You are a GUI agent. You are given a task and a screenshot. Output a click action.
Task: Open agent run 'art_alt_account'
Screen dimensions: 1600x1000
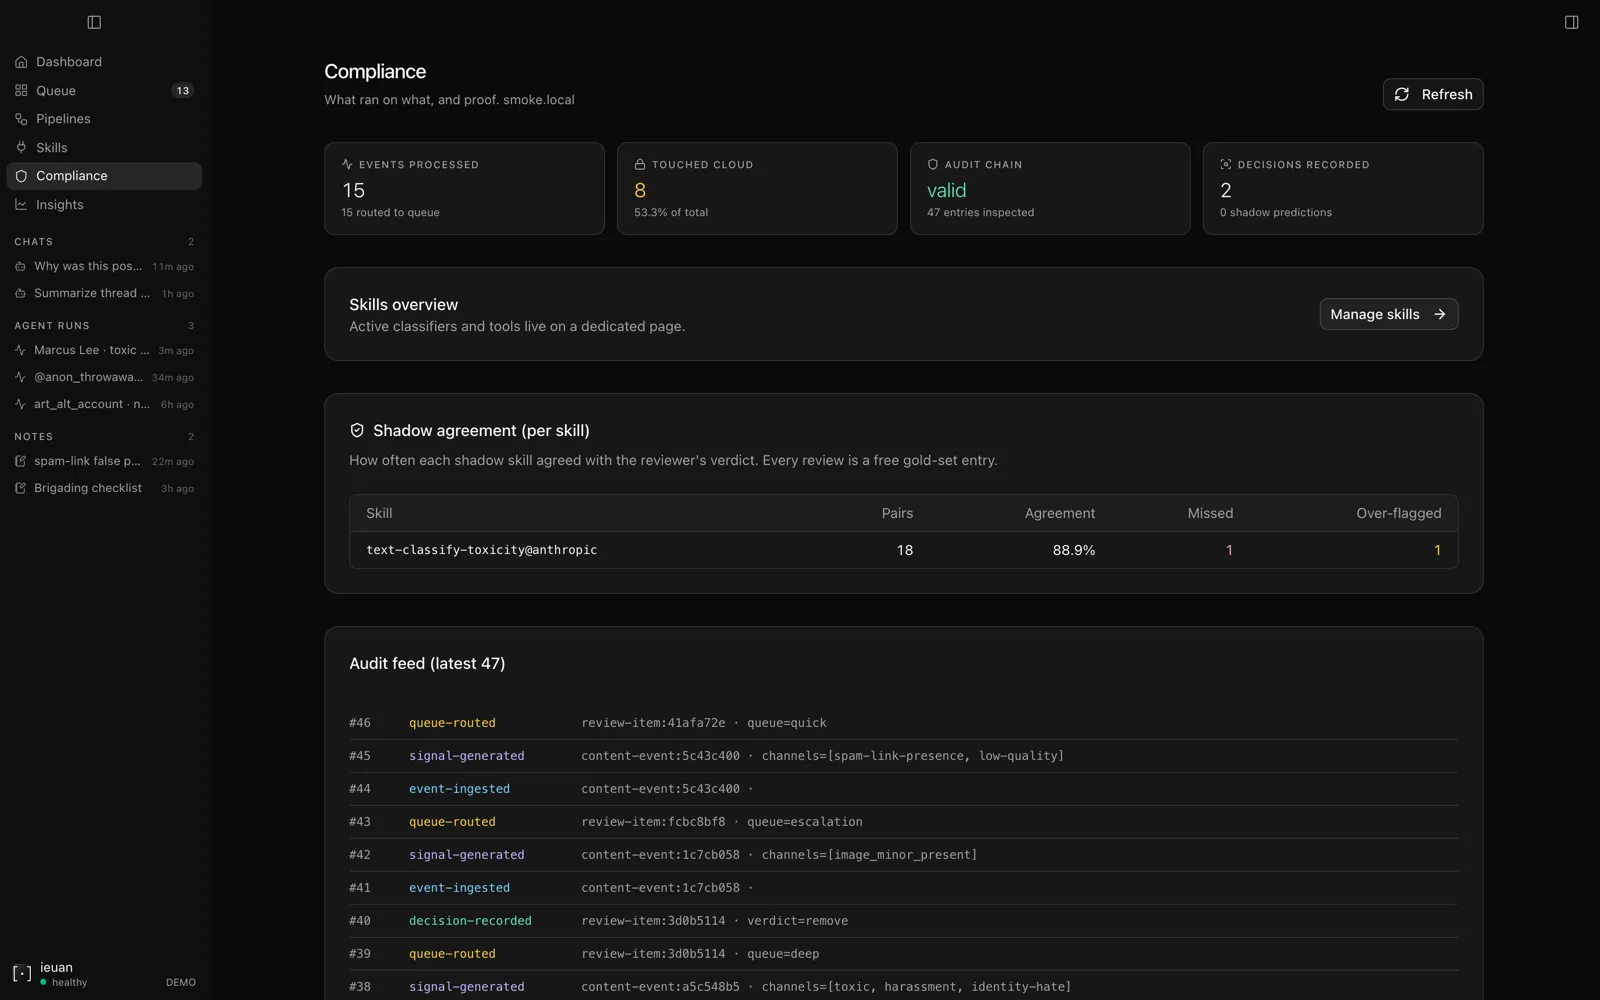(104, 405)
